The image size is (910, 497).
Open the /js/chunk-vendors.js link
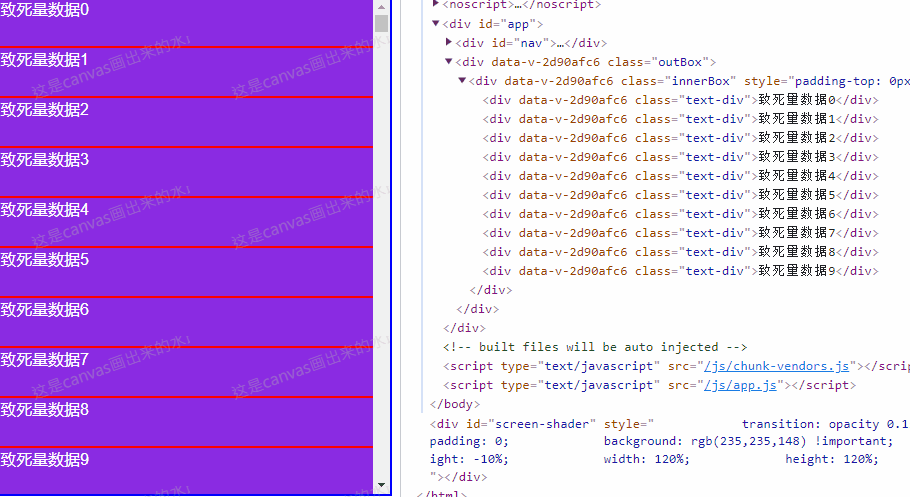[x=776, y=366]
